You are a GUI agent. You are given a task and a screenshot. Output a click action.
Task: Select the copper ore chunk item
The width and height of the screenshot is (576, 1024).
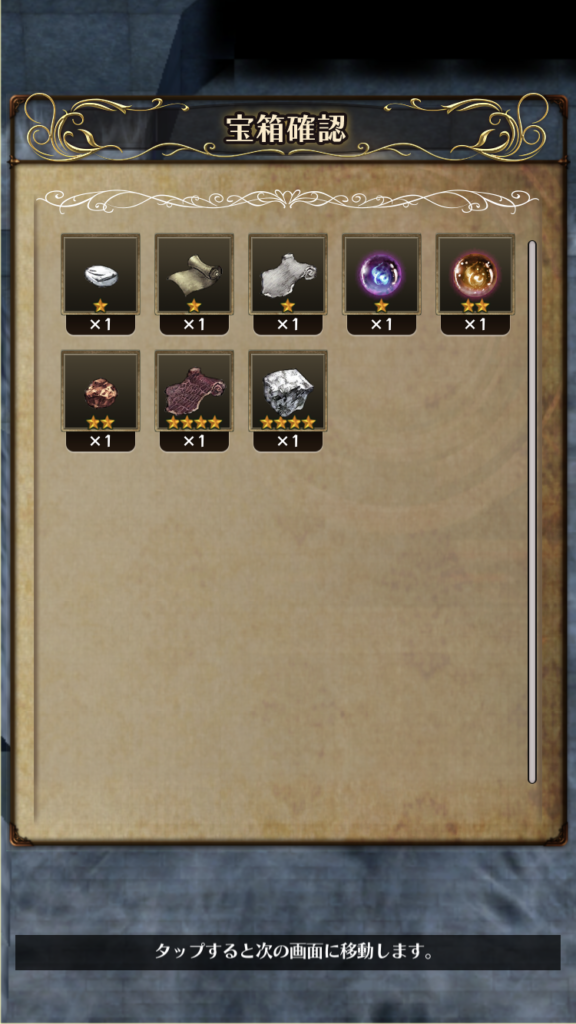[100, 391]
